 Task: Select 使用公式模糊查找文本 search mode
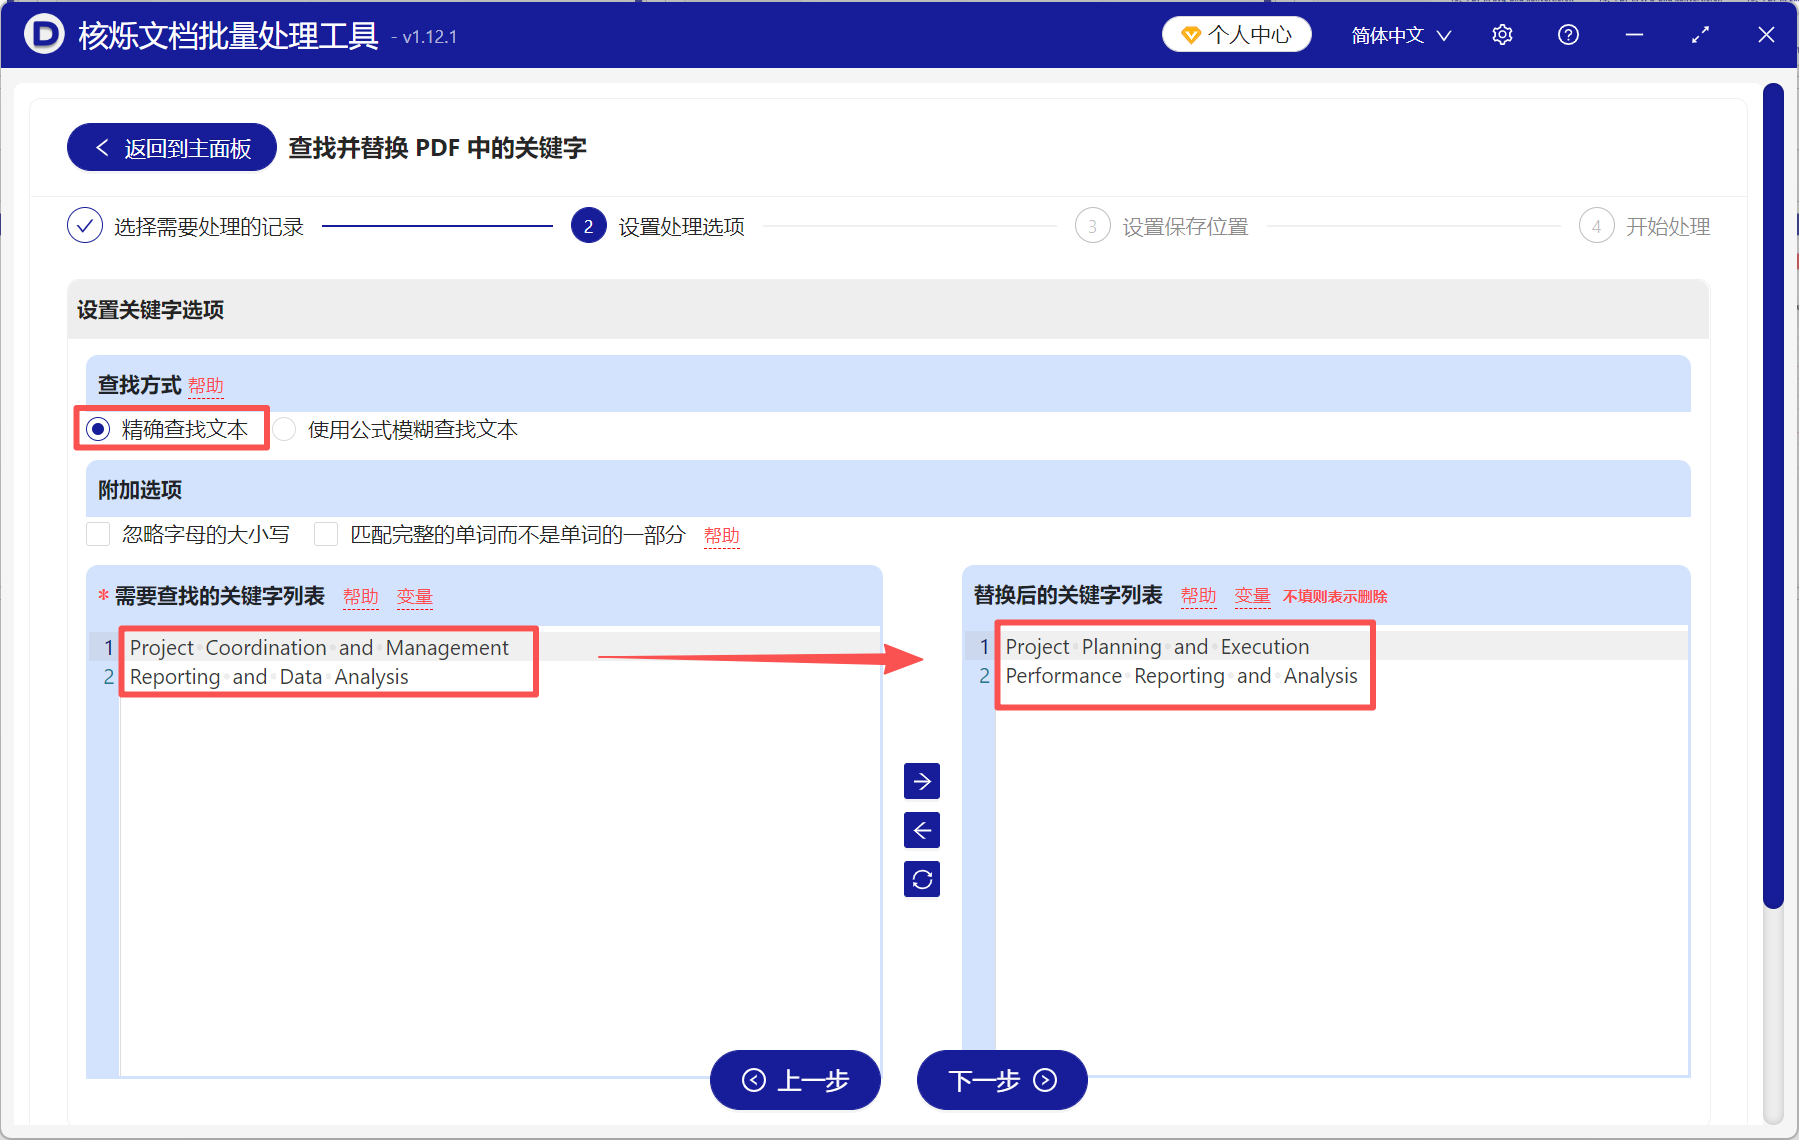coord(285,429)
